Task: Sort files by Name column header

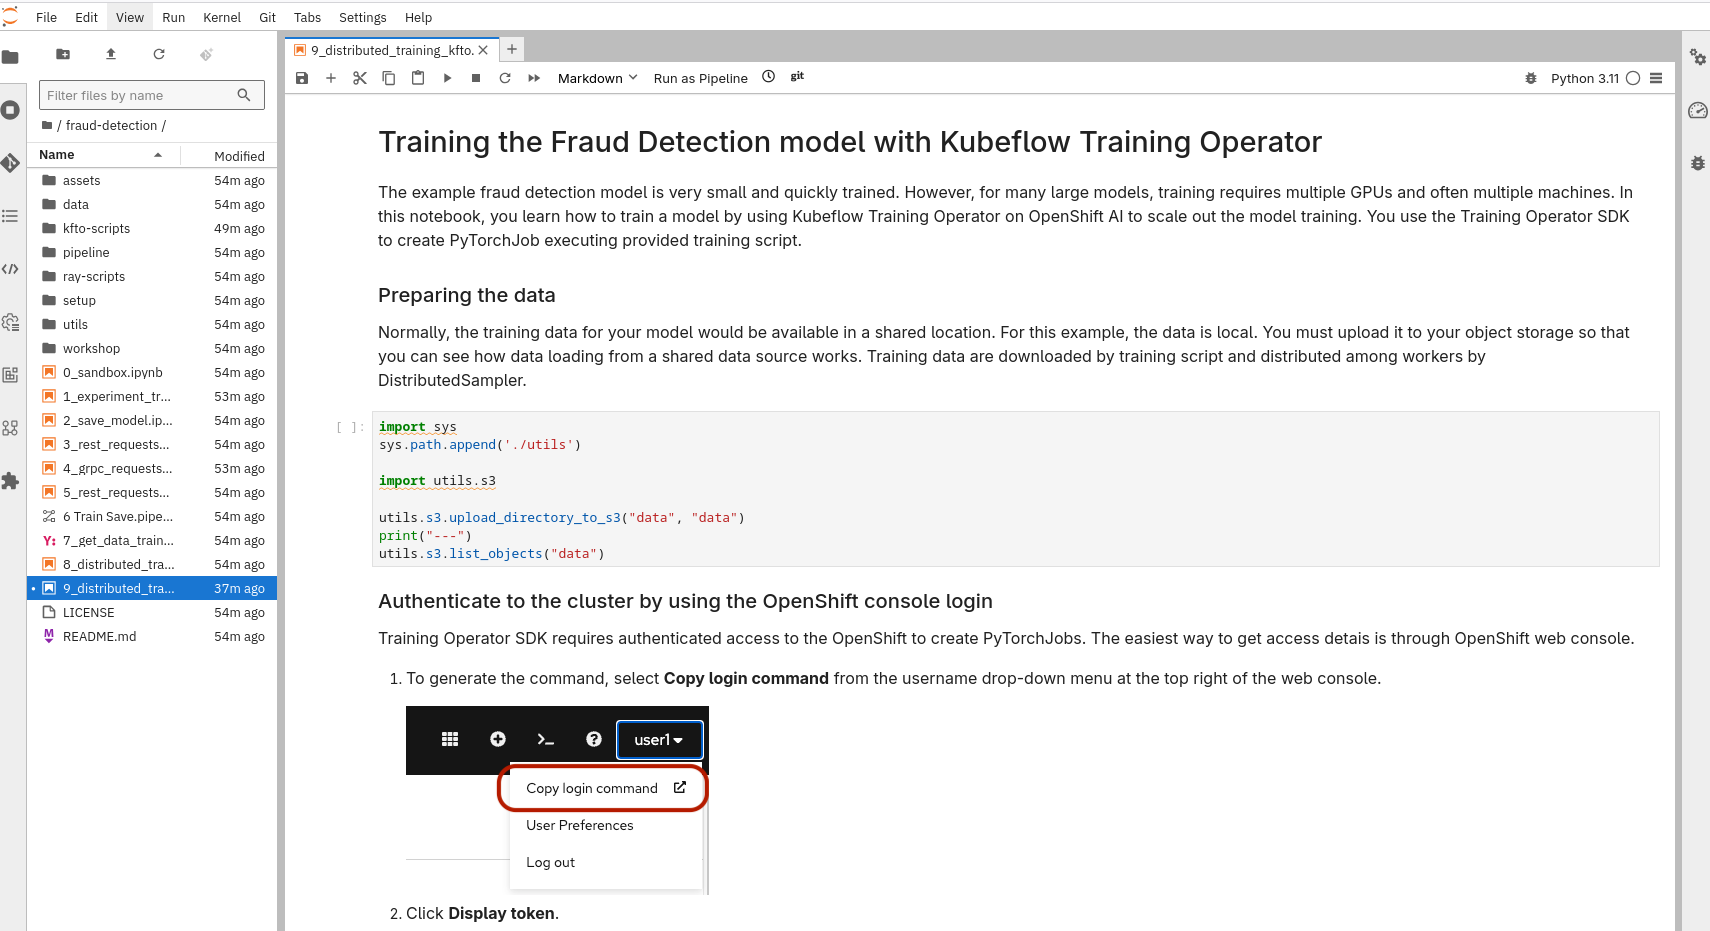Action: (103, 155)
